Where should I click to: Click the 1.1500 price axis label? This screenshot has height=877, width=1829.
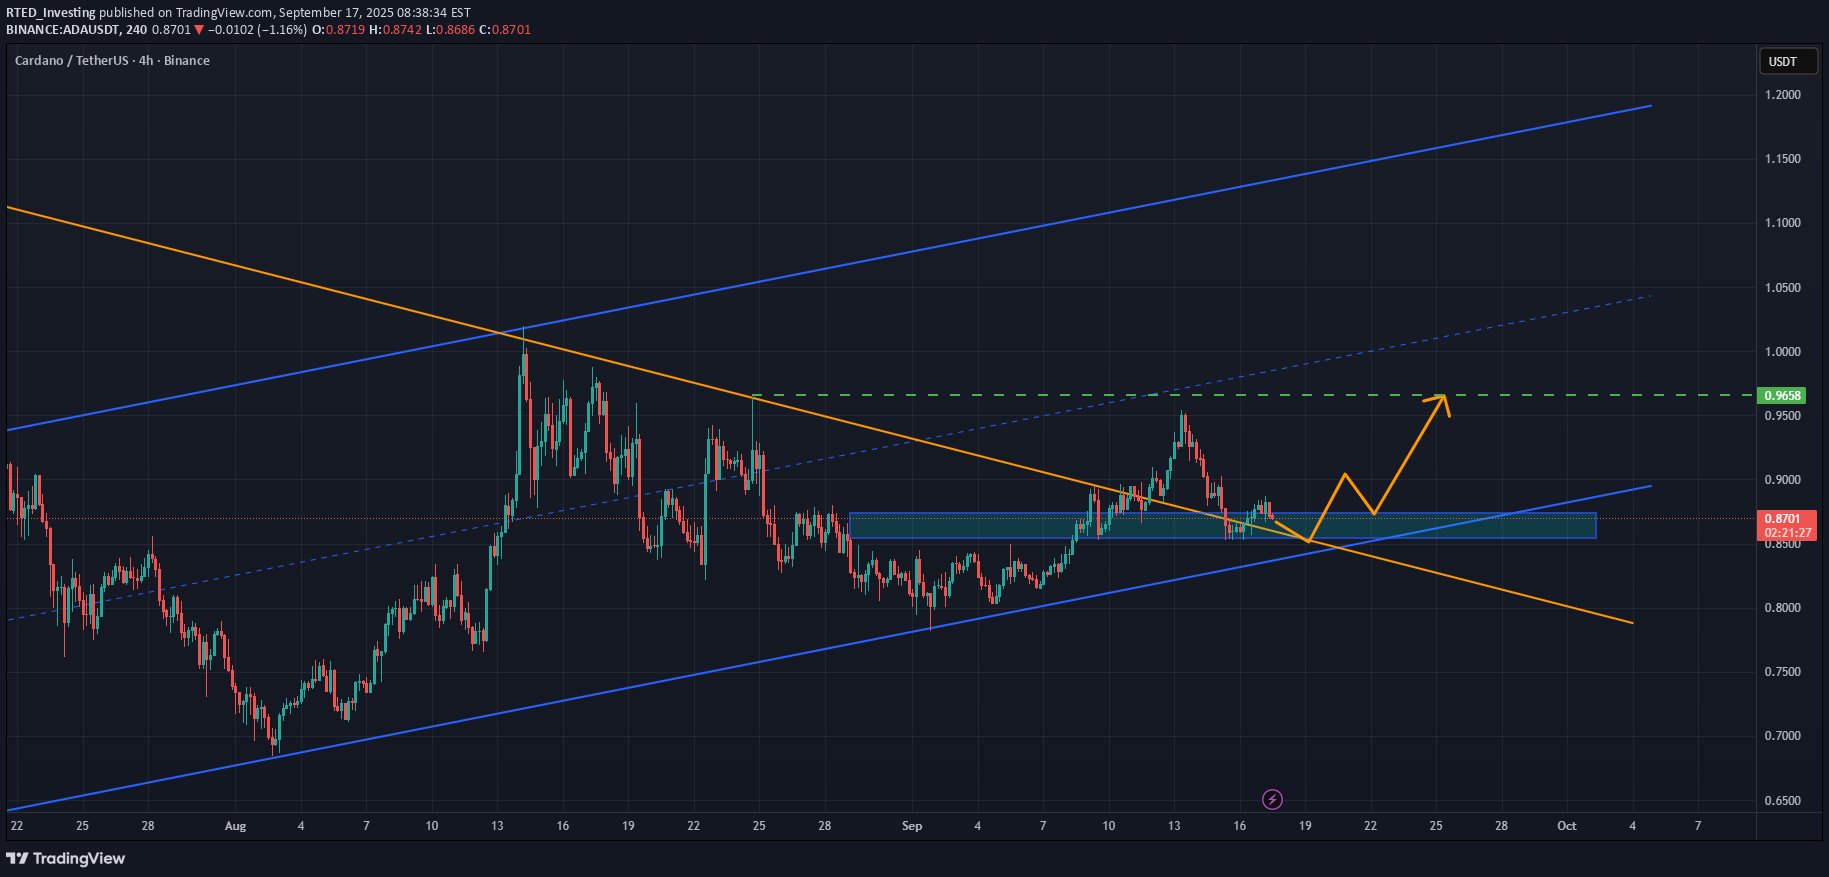point(1783,159)
